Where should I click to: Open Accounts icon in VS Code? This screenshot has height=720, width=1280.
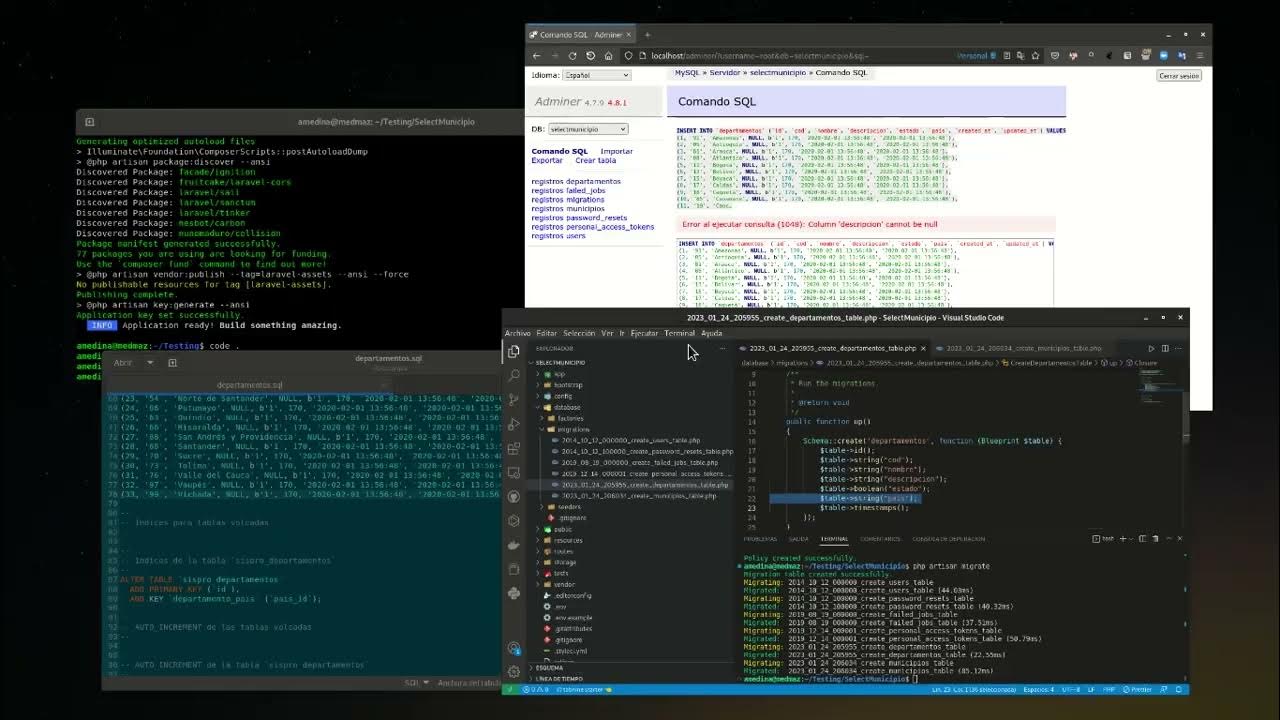tap(513, 649)
